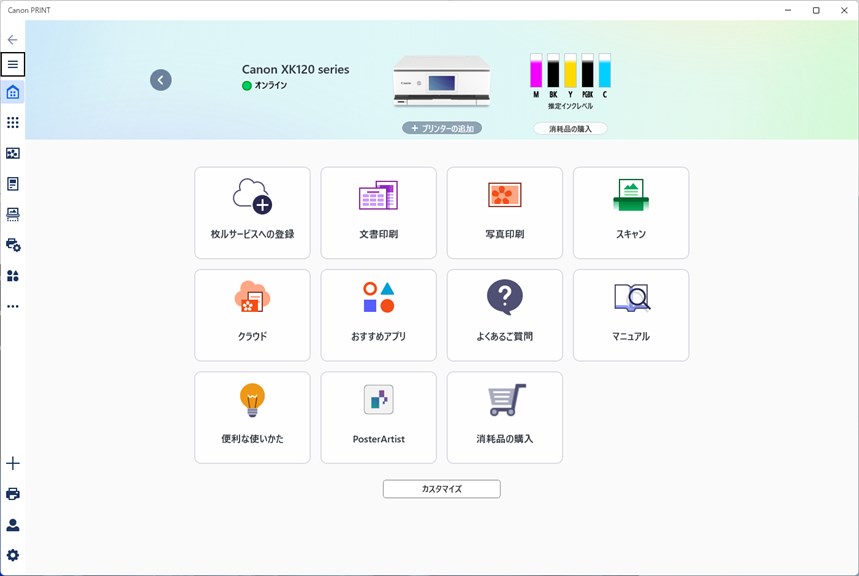Open the 文書印刷 tile

point(379,213)
